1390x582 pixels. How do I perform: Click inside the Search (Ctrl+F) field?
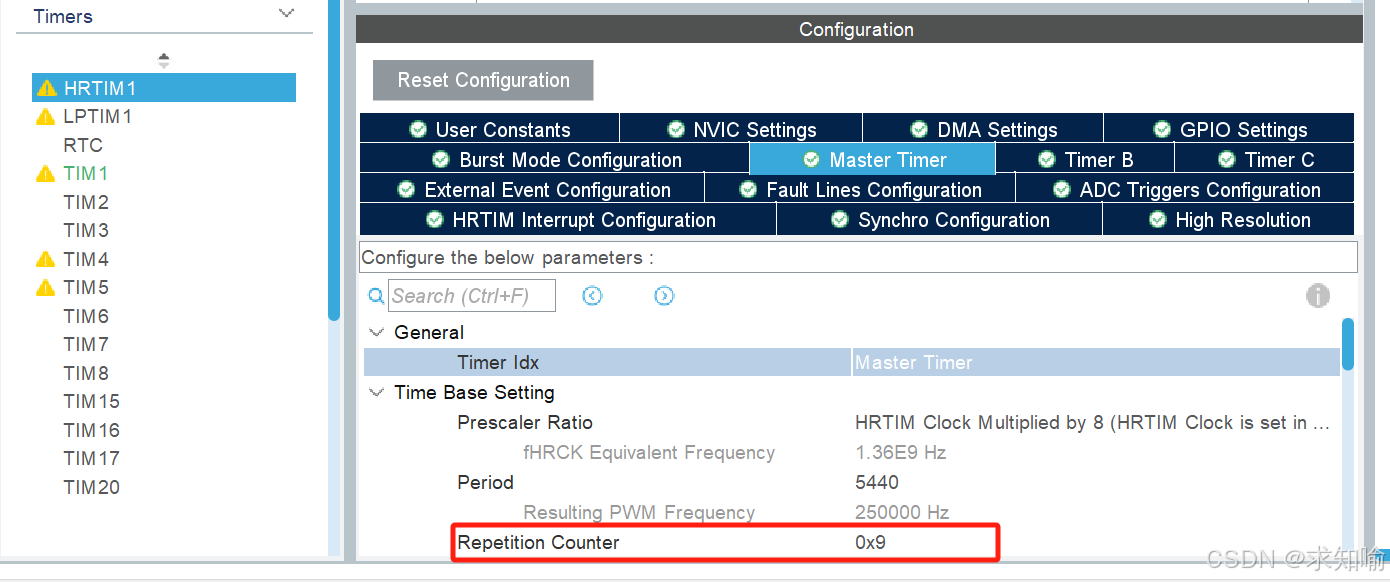pos(472,295)
